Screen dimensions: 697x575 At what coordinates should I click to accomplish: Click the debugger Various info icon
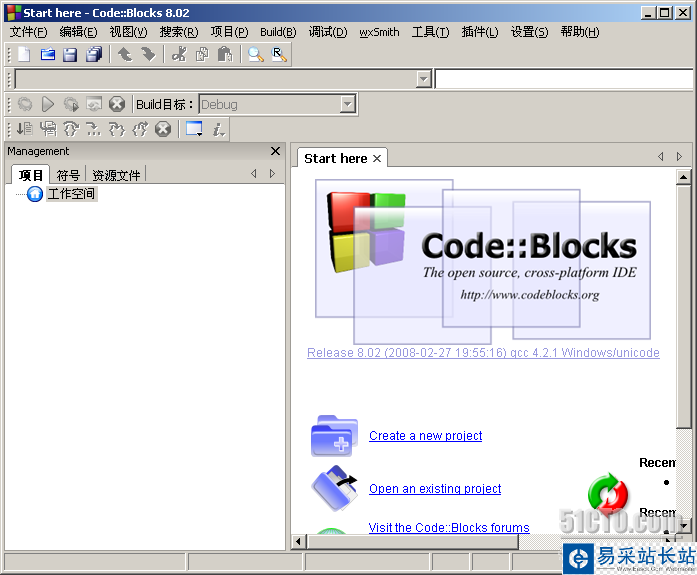(x=218, y=129)
